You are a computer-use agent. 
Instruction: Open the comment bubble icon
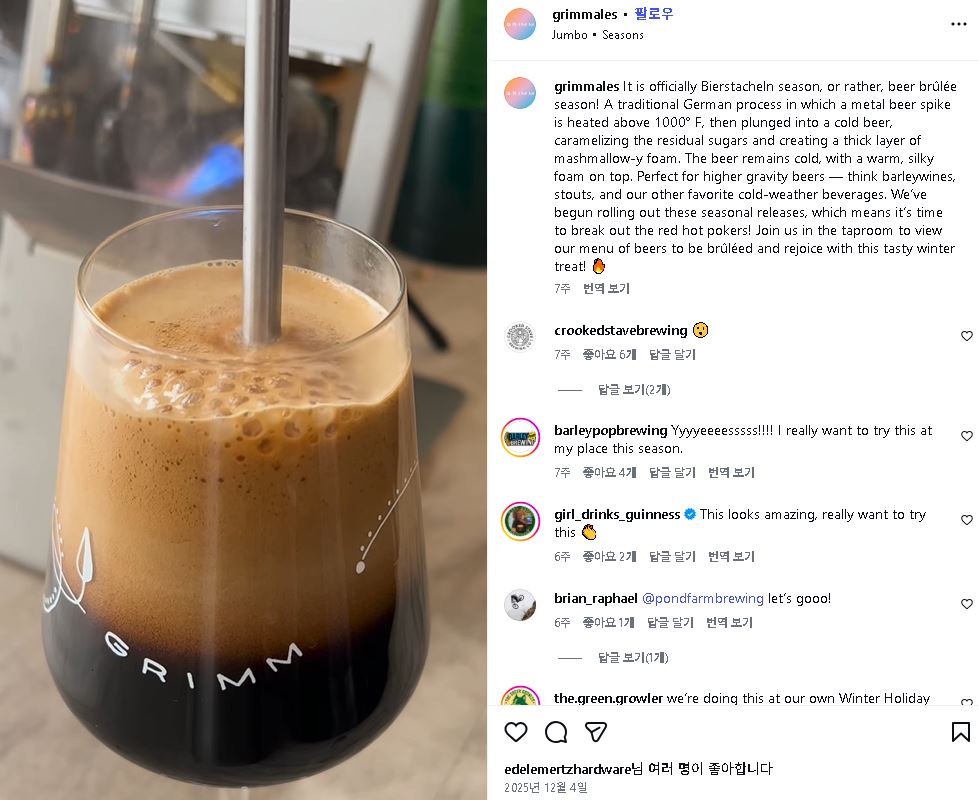tap(556, 732)
